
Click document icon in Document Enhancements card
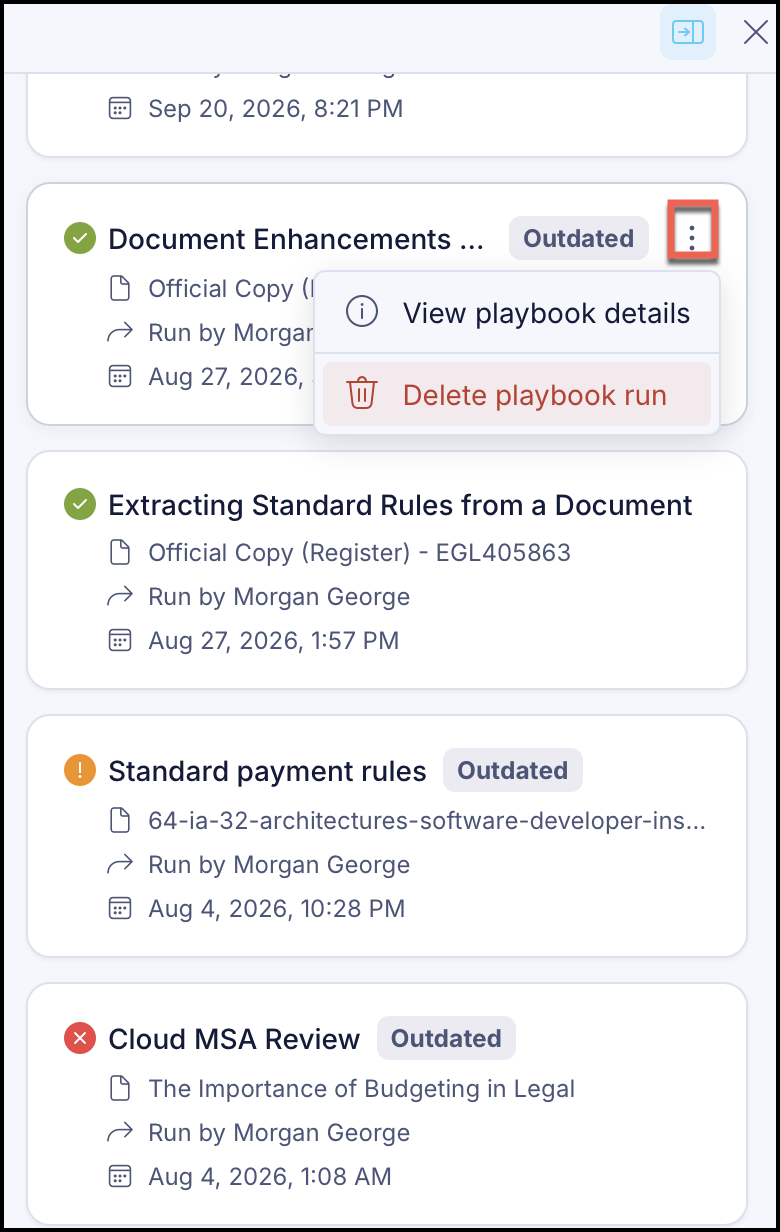click(x=119, y=289)
